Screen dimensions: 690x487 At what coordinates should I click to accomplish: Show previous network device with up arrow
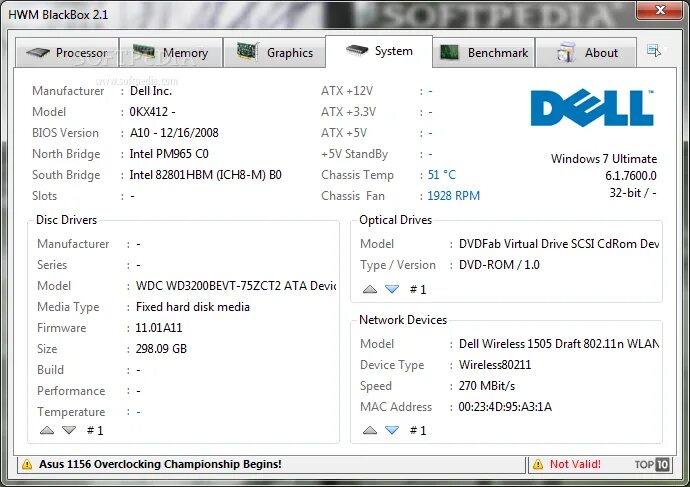tap(370, 430)
